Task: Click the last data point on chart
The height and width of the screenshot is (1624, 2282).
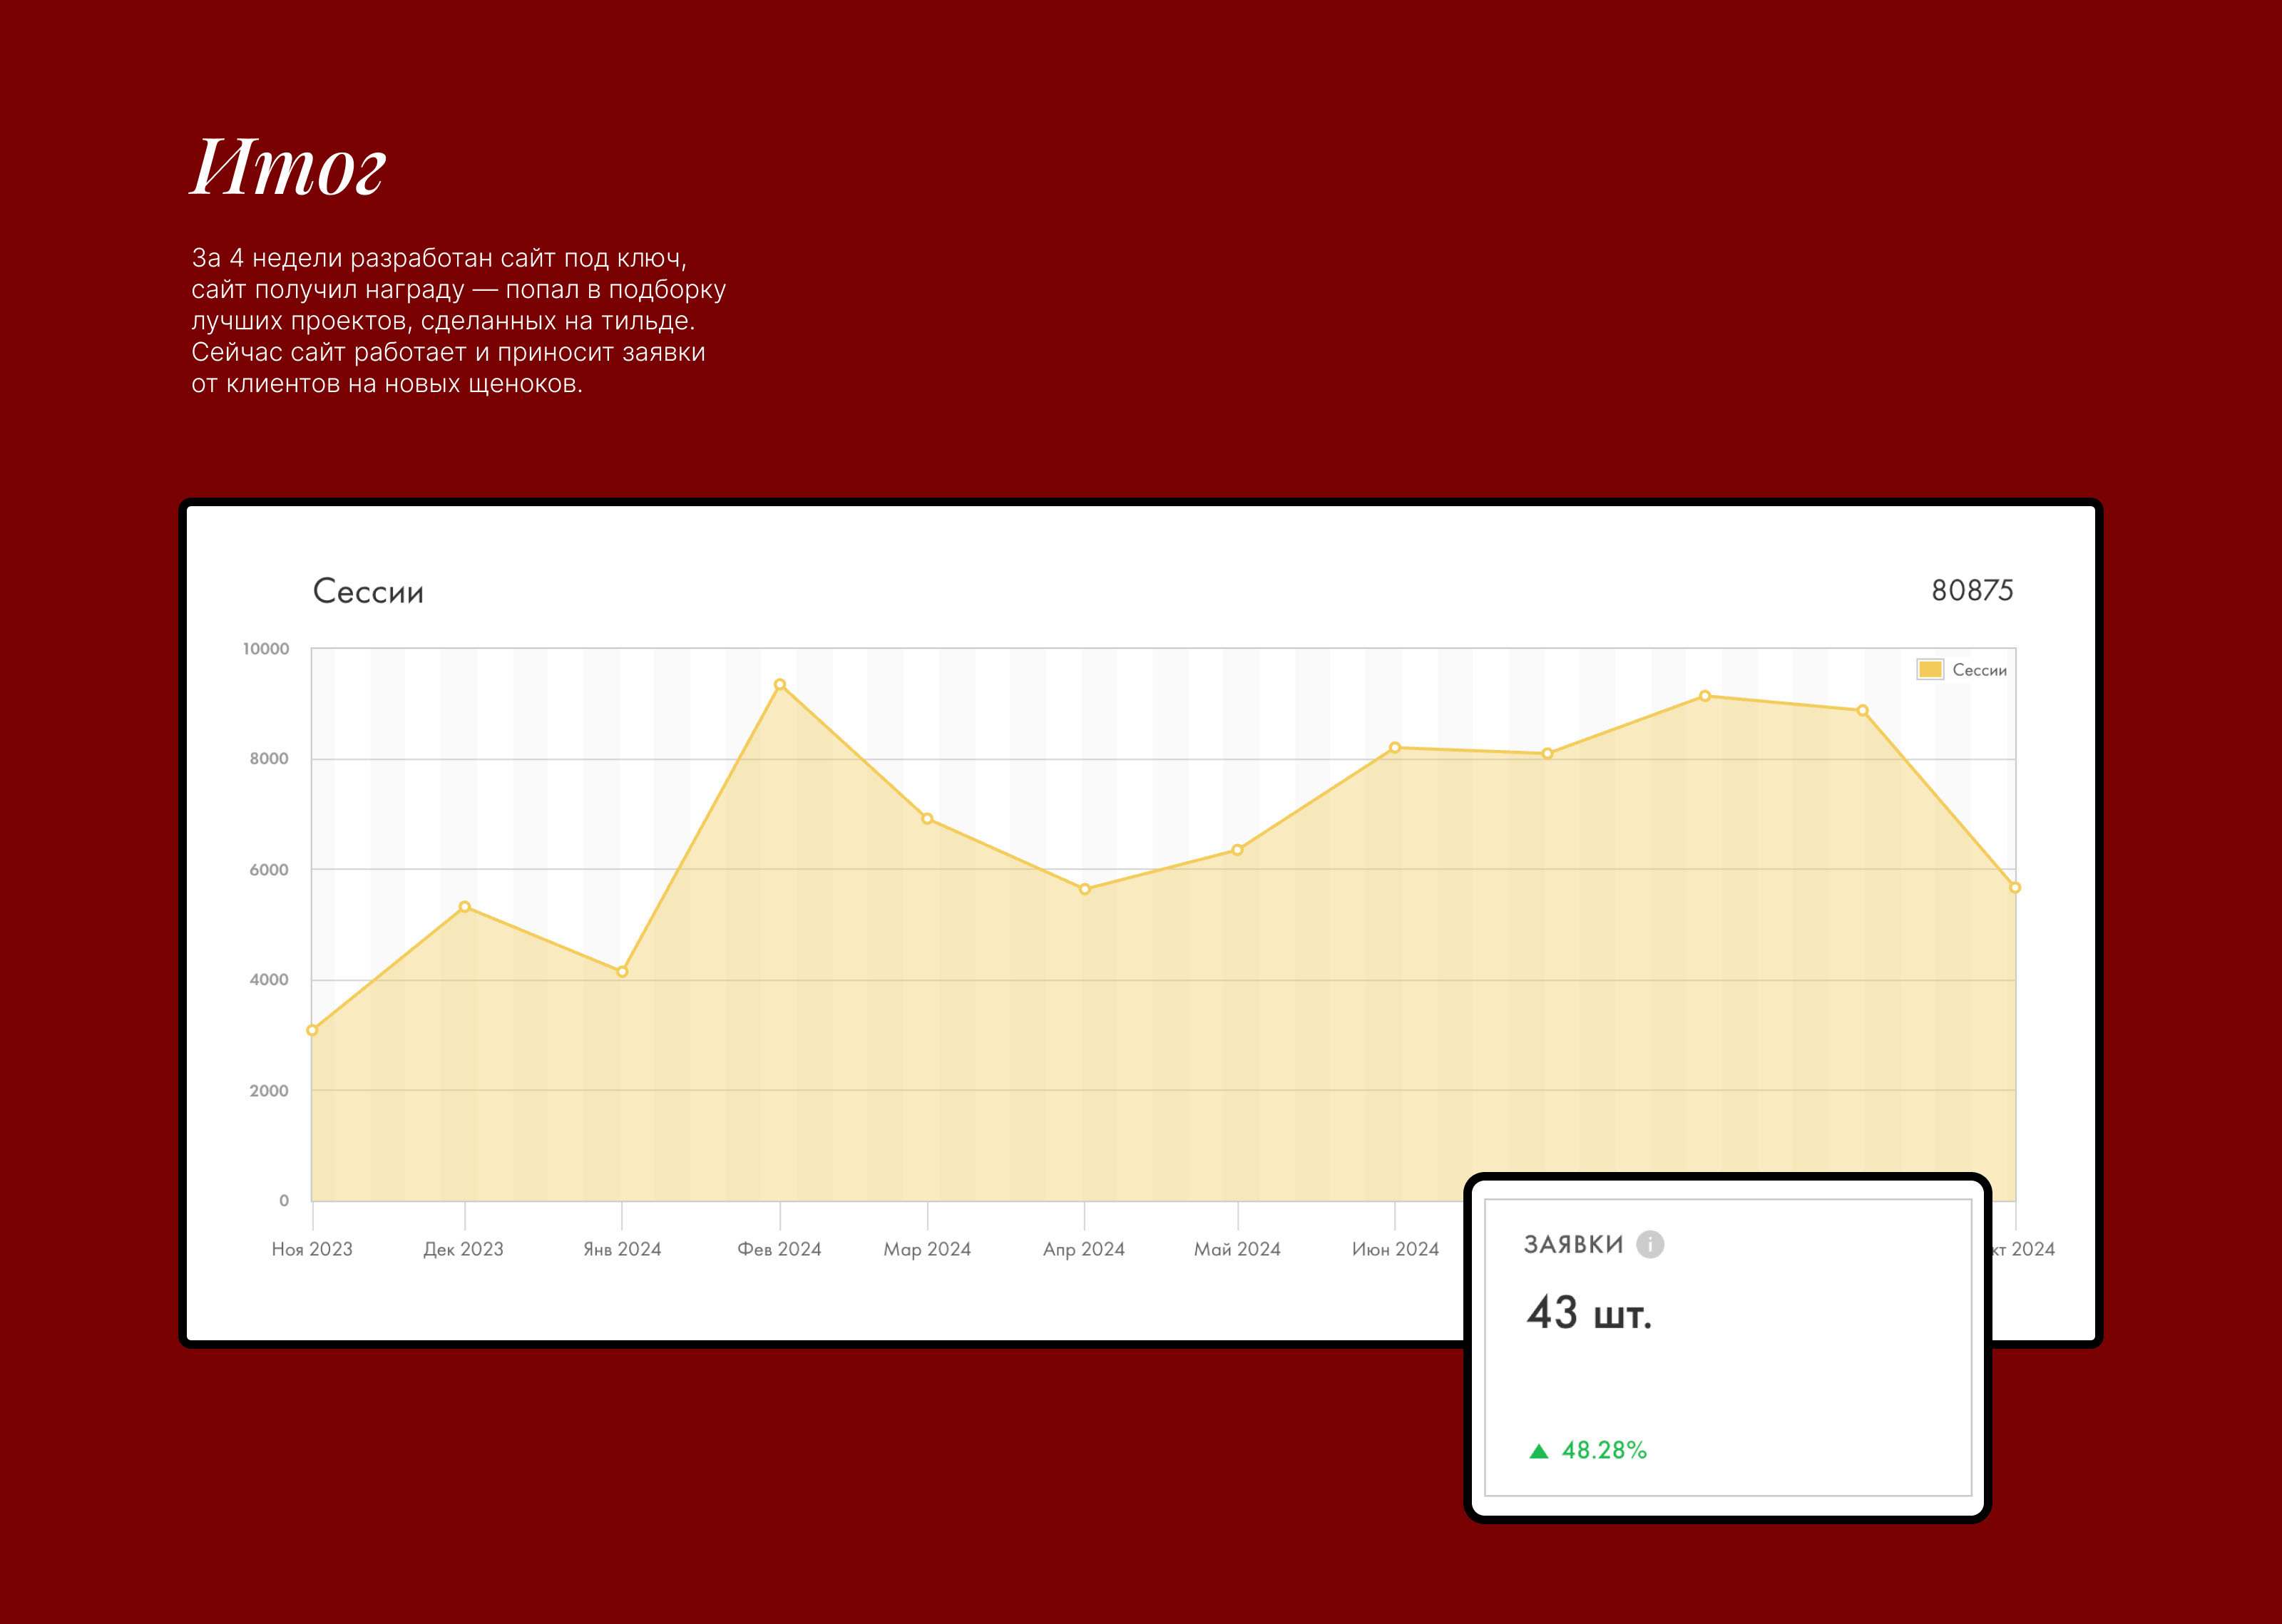Action: point(2015,888)
